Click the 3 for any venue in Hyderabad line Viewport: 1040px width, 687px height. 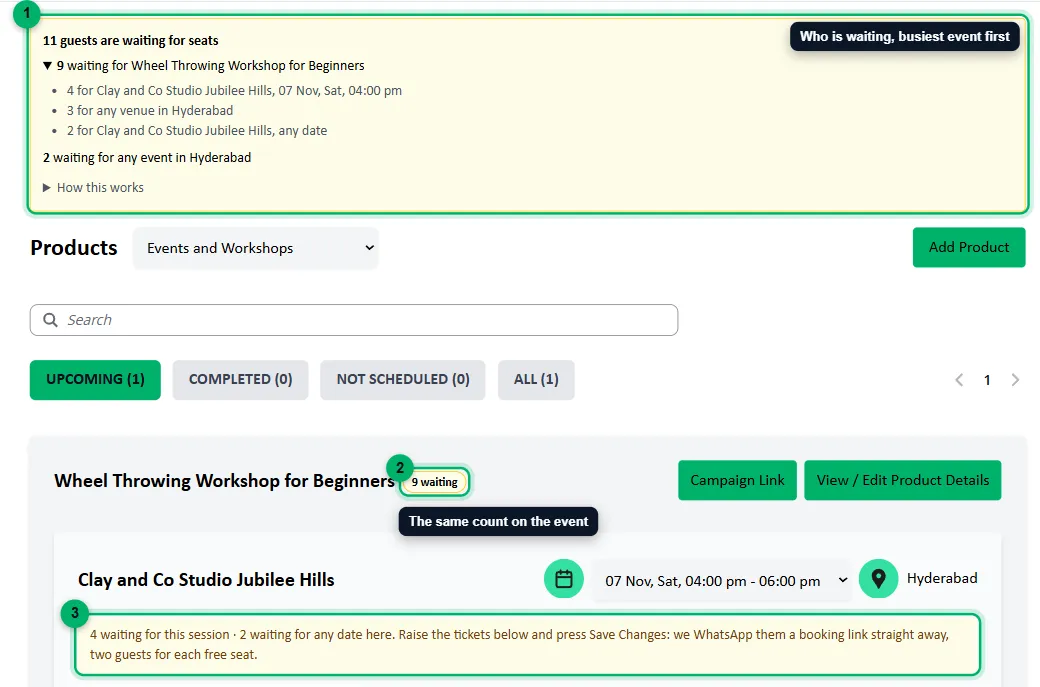pos(150,111)
